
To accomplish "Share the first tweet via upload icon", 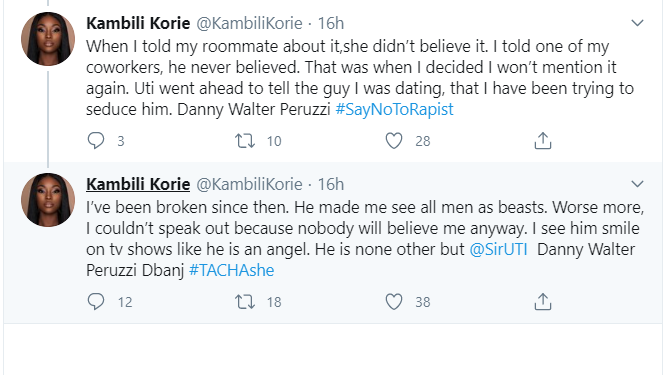I will coord(543,140).
